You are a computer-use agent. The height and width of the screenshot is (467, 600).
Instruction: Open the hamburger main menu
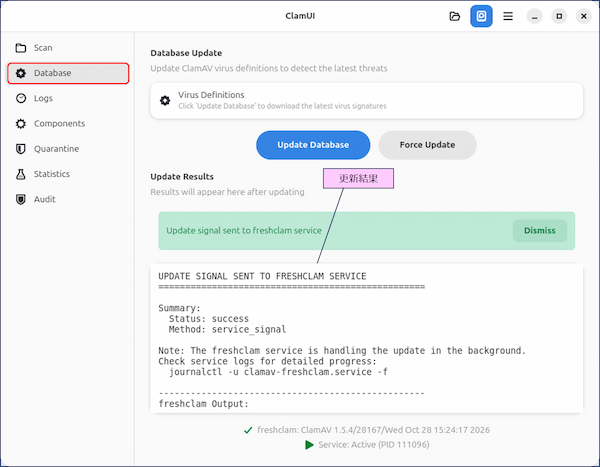pos(508,16)
